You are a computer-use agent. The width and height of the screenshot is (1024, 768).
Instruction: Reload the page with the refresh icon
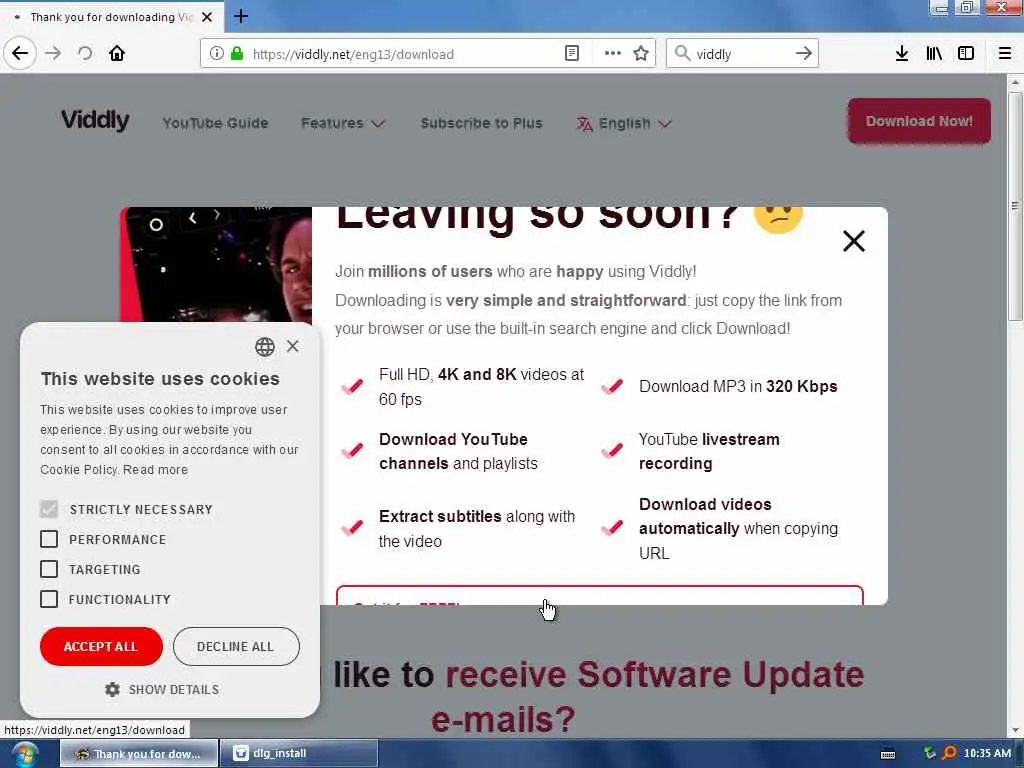point(85,53)
